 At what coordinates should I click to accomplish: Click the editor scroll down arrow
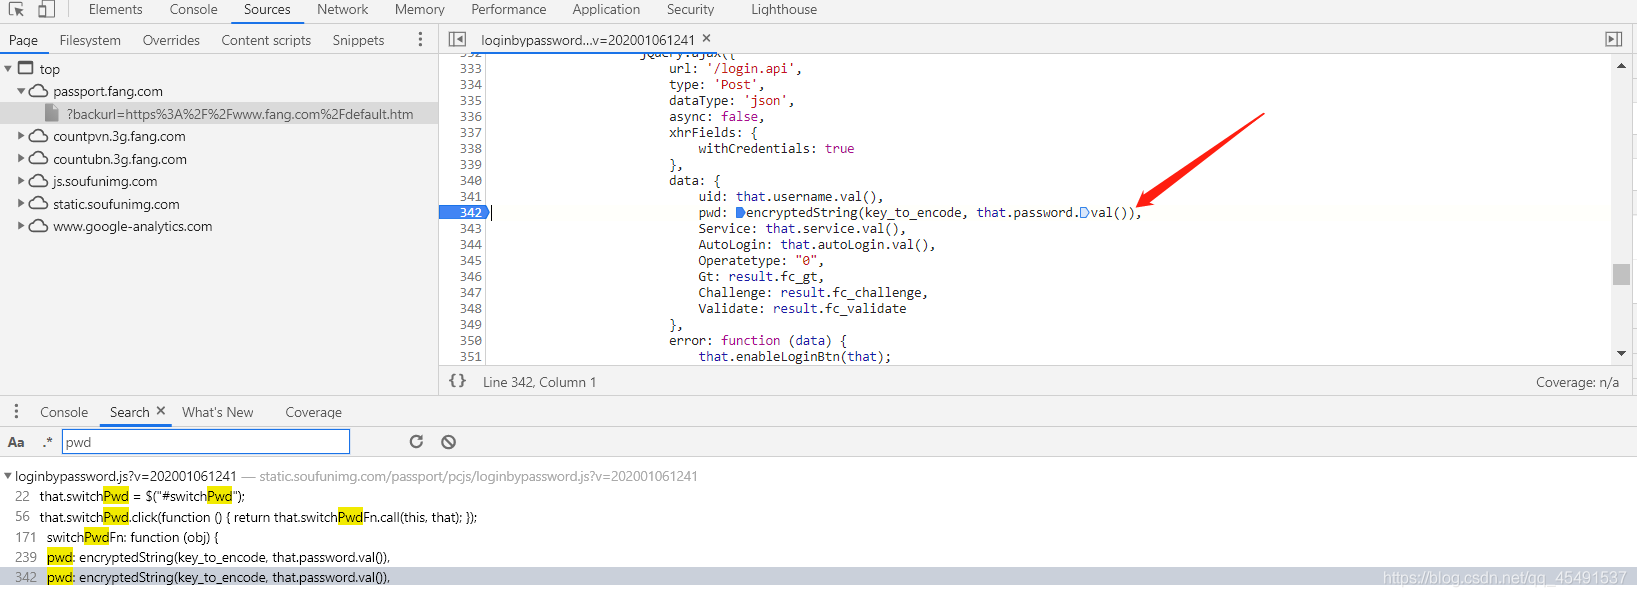tap(1621, 353)
